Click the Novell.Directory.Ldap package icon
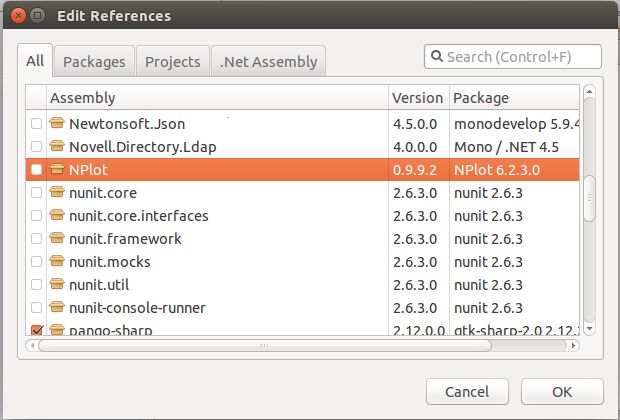Screen dimensions: 620x420 click(x=58, y=147)
